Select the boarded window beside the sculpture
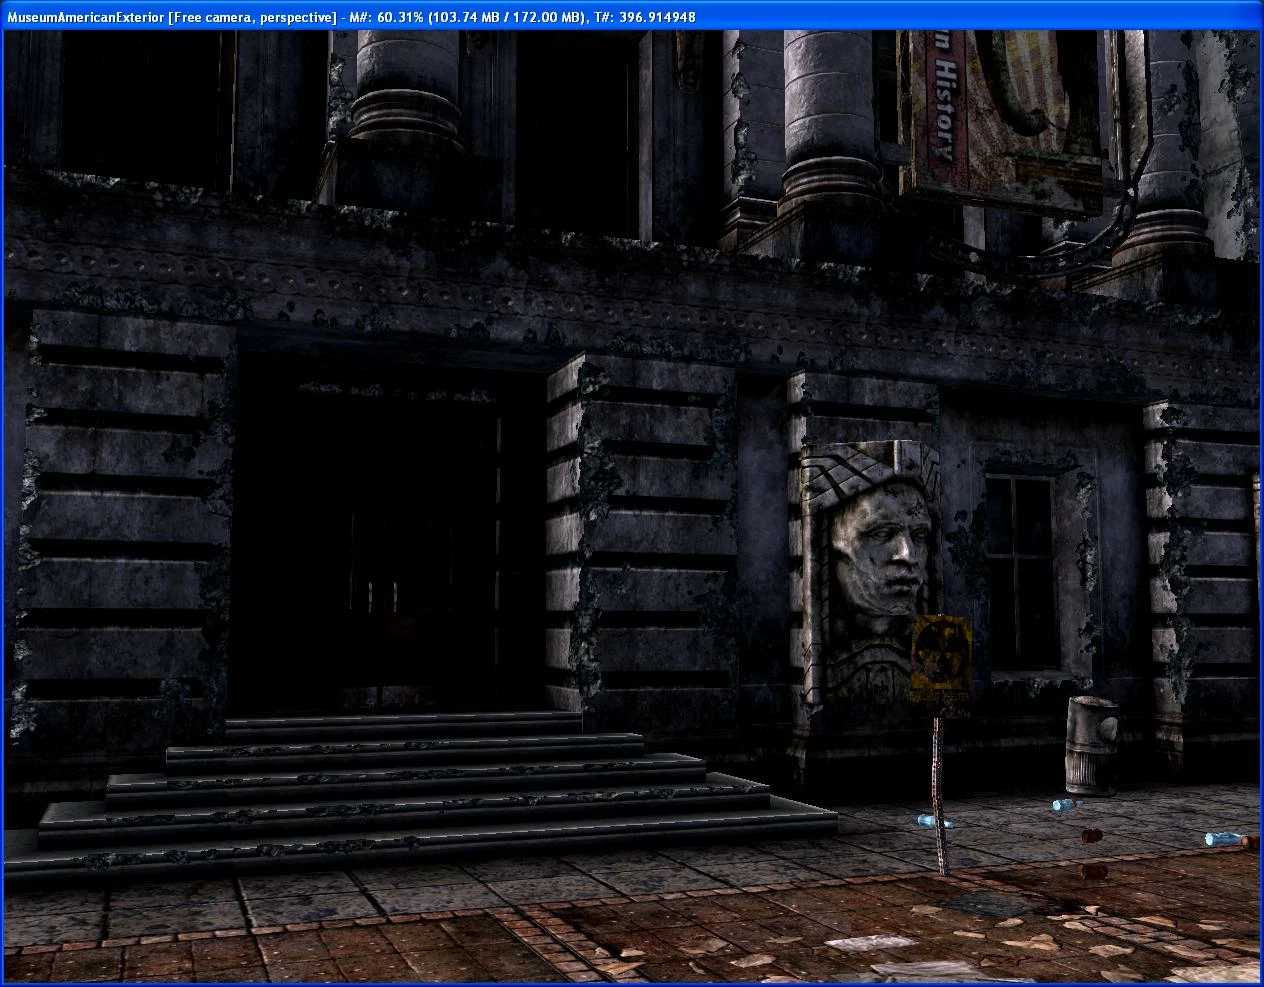Screen dimensions: 1264x987 1022,572
